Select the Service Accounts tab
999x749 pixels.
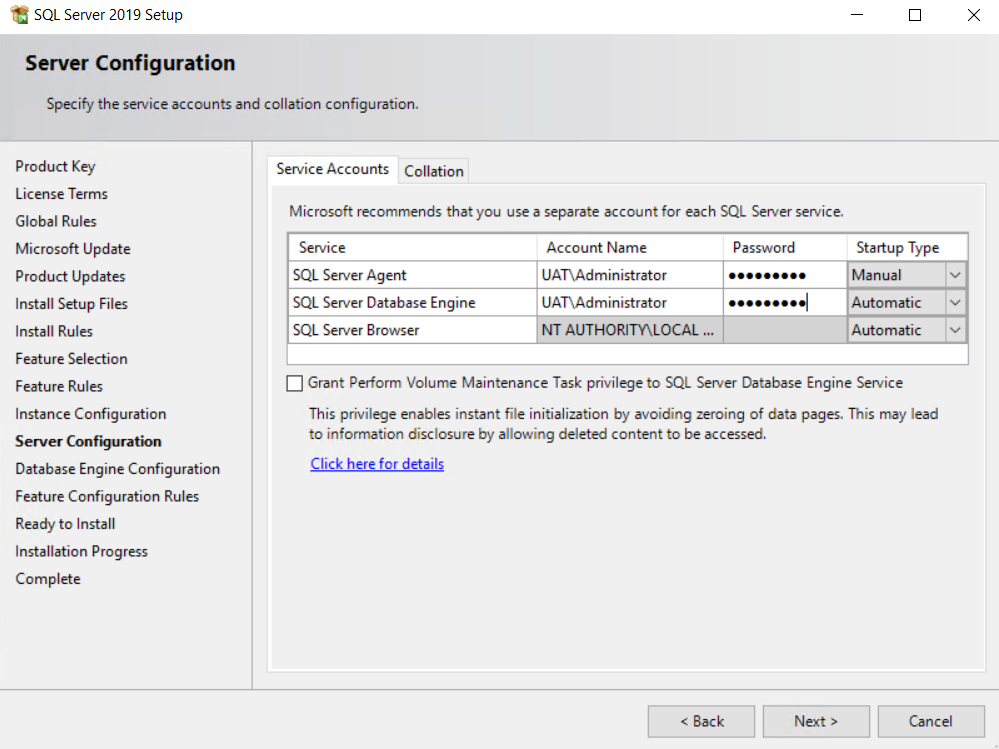(333, 169)
